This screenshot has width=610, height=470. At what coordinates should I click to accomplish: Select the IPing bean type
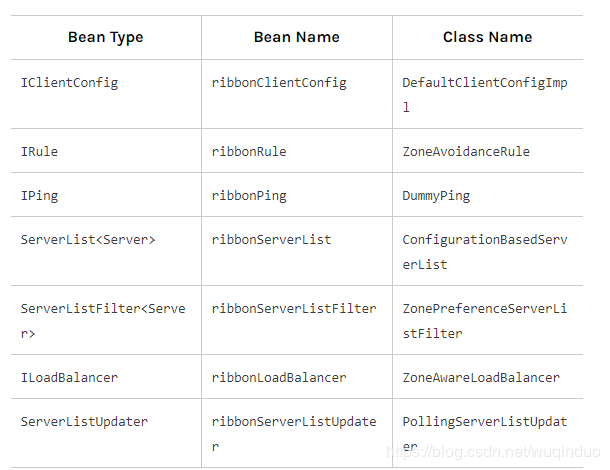40,196
